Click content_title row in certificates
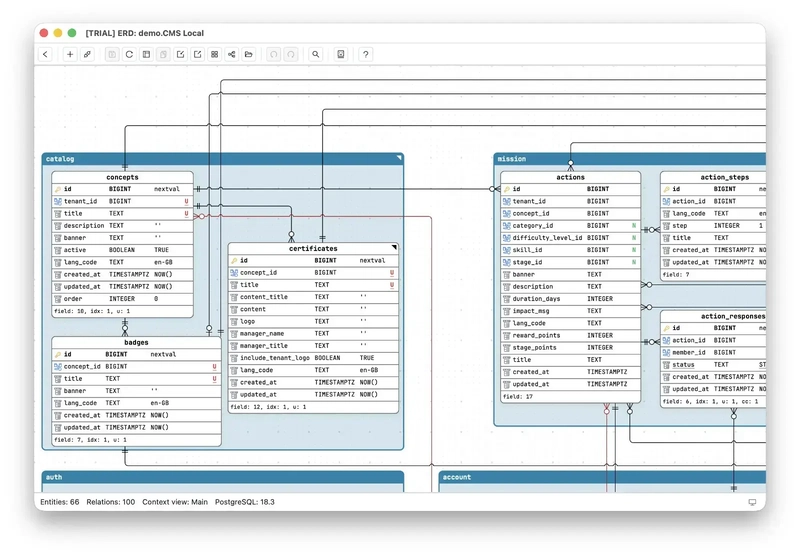The image size is (800, 556). pos(313,297)
